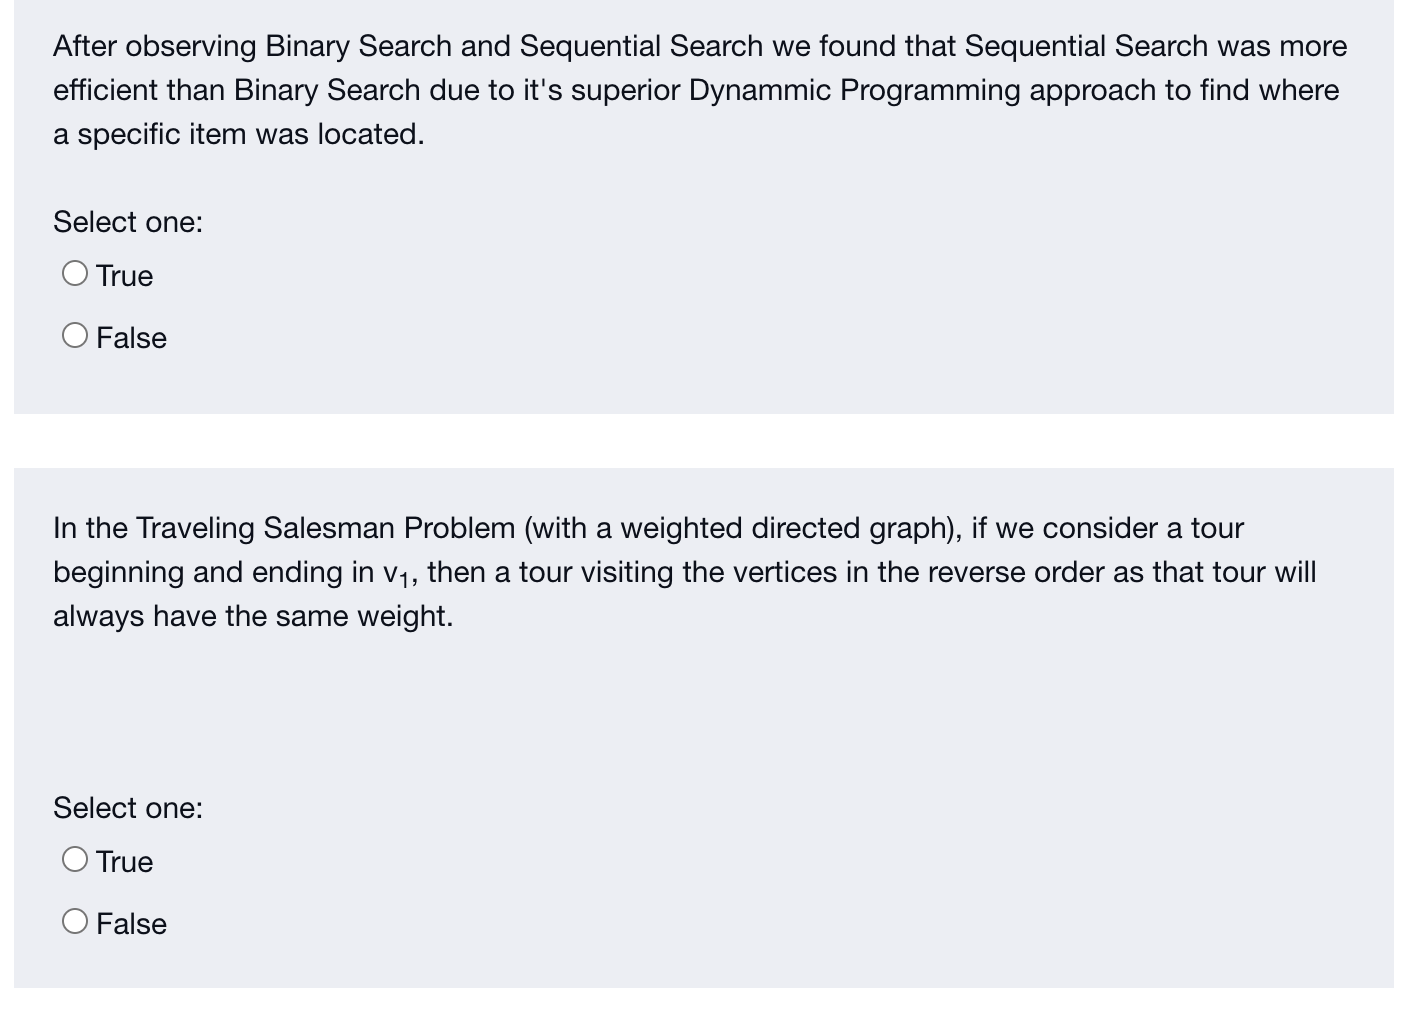Click the "True" label text under Binary Search question
Image resolution: width=1412 pixels, height=1012 pixels.
[125, 276]
